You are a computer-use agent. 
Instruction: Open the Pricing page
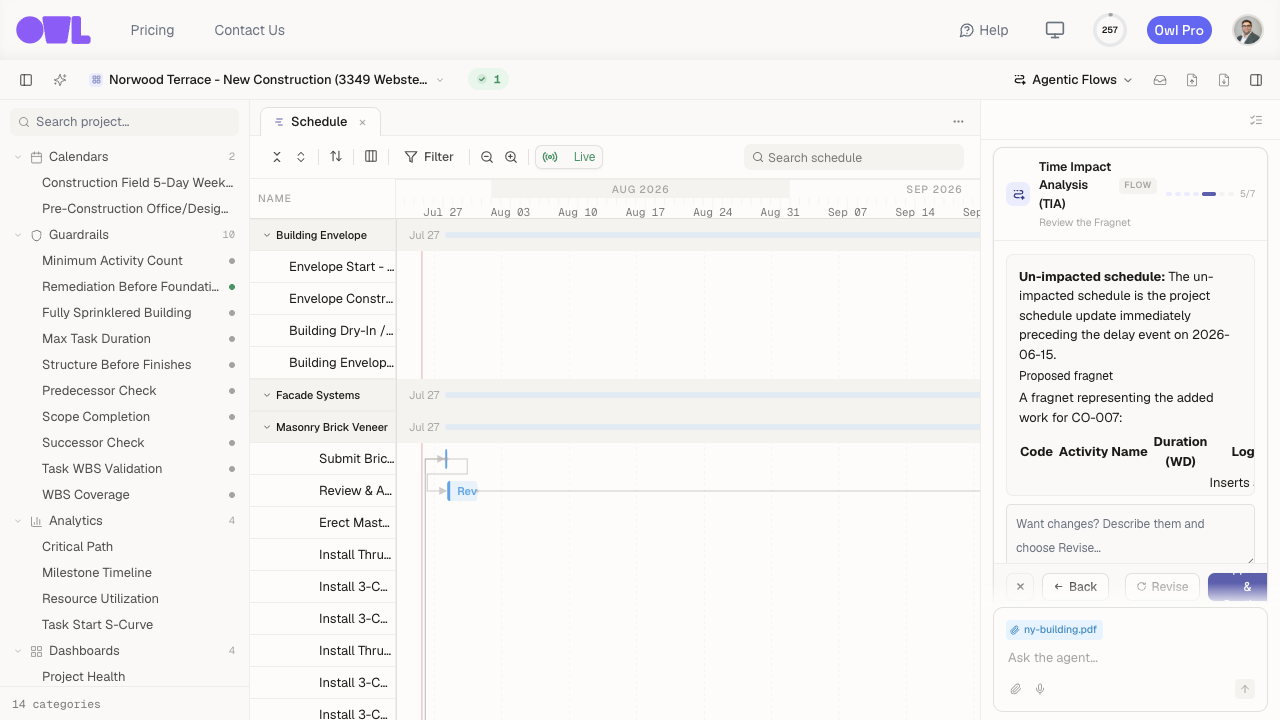[152, 30]
